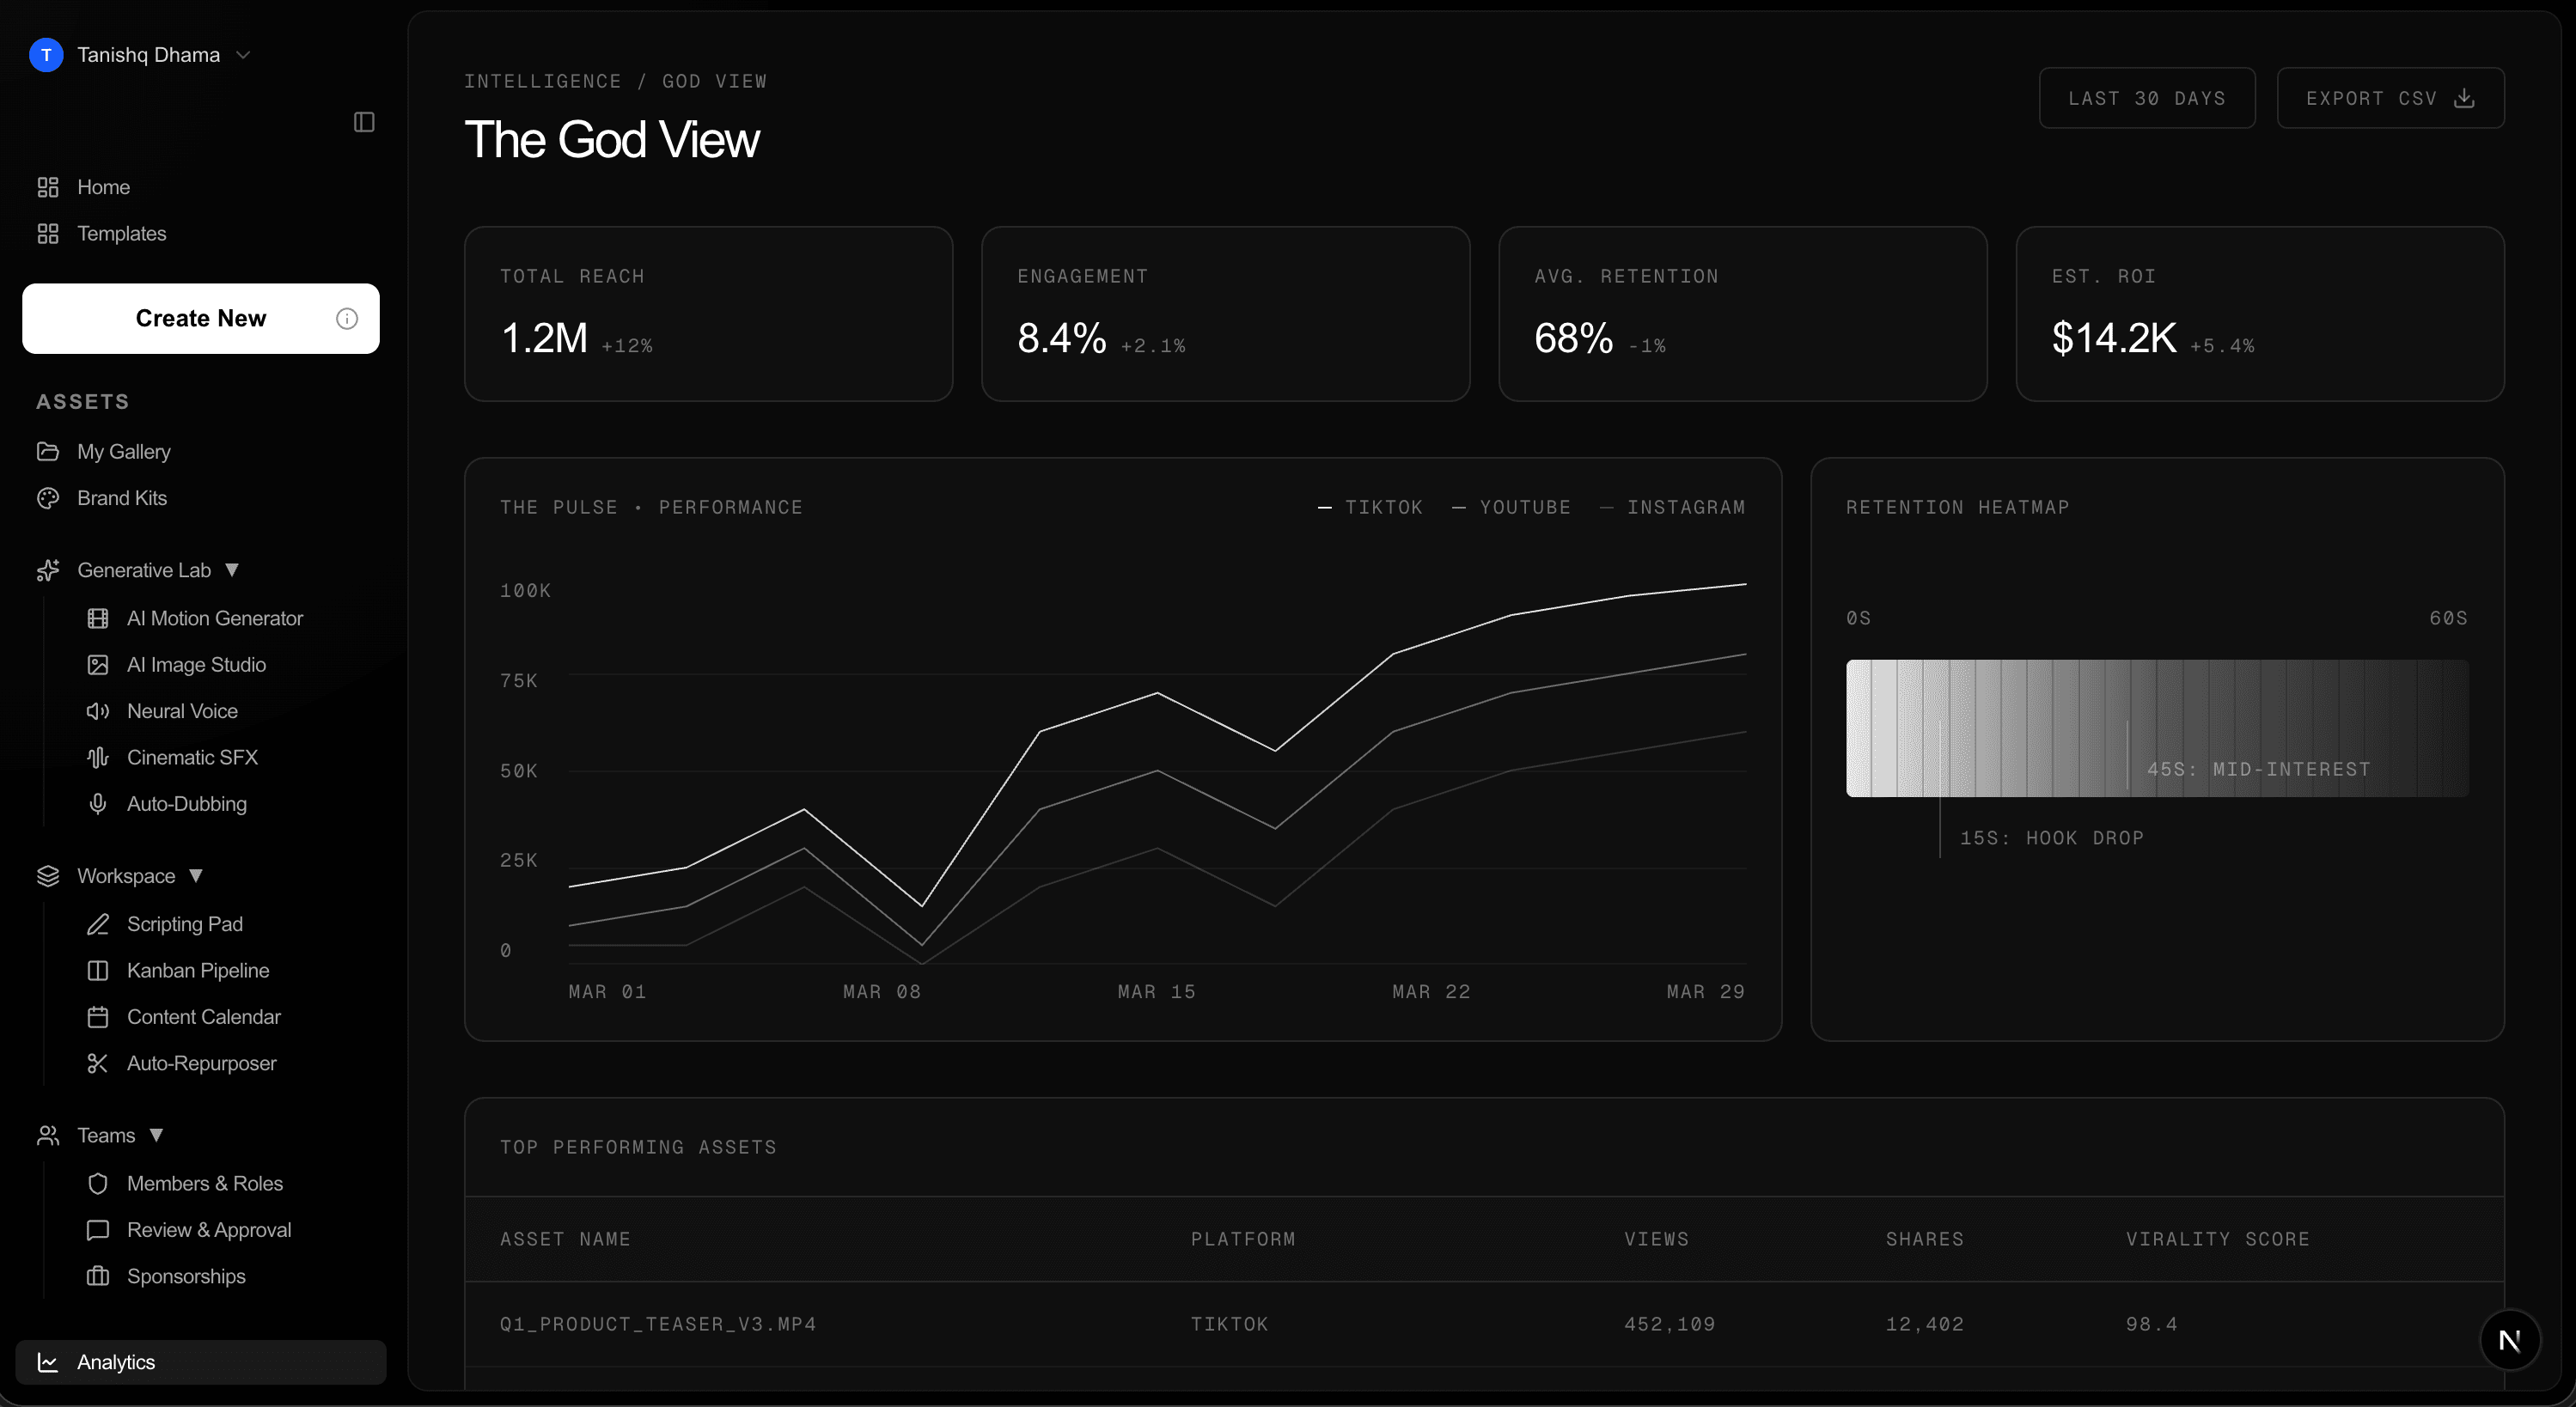
Task: Click the info icon on Create New
Action: (347, 318)
